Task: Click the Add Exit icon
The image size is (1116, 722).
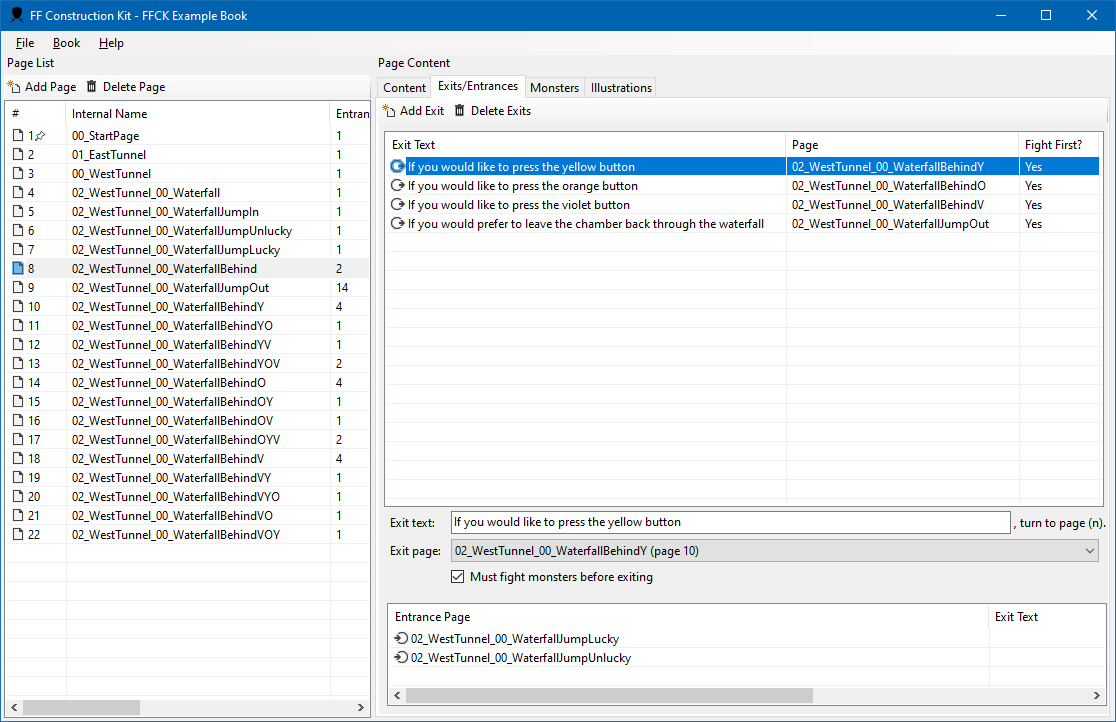Action: coord(389,111)
